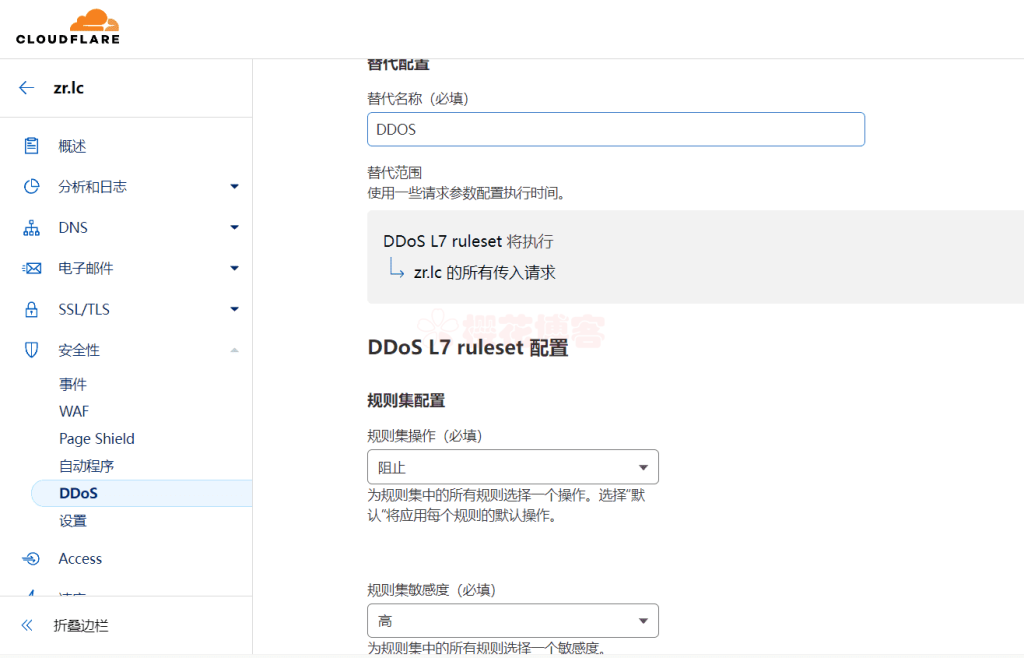Open DNS via its sidebar icon
This screenshot has height=658, width=1024.
pyautogui.click(x=31, y=227)
